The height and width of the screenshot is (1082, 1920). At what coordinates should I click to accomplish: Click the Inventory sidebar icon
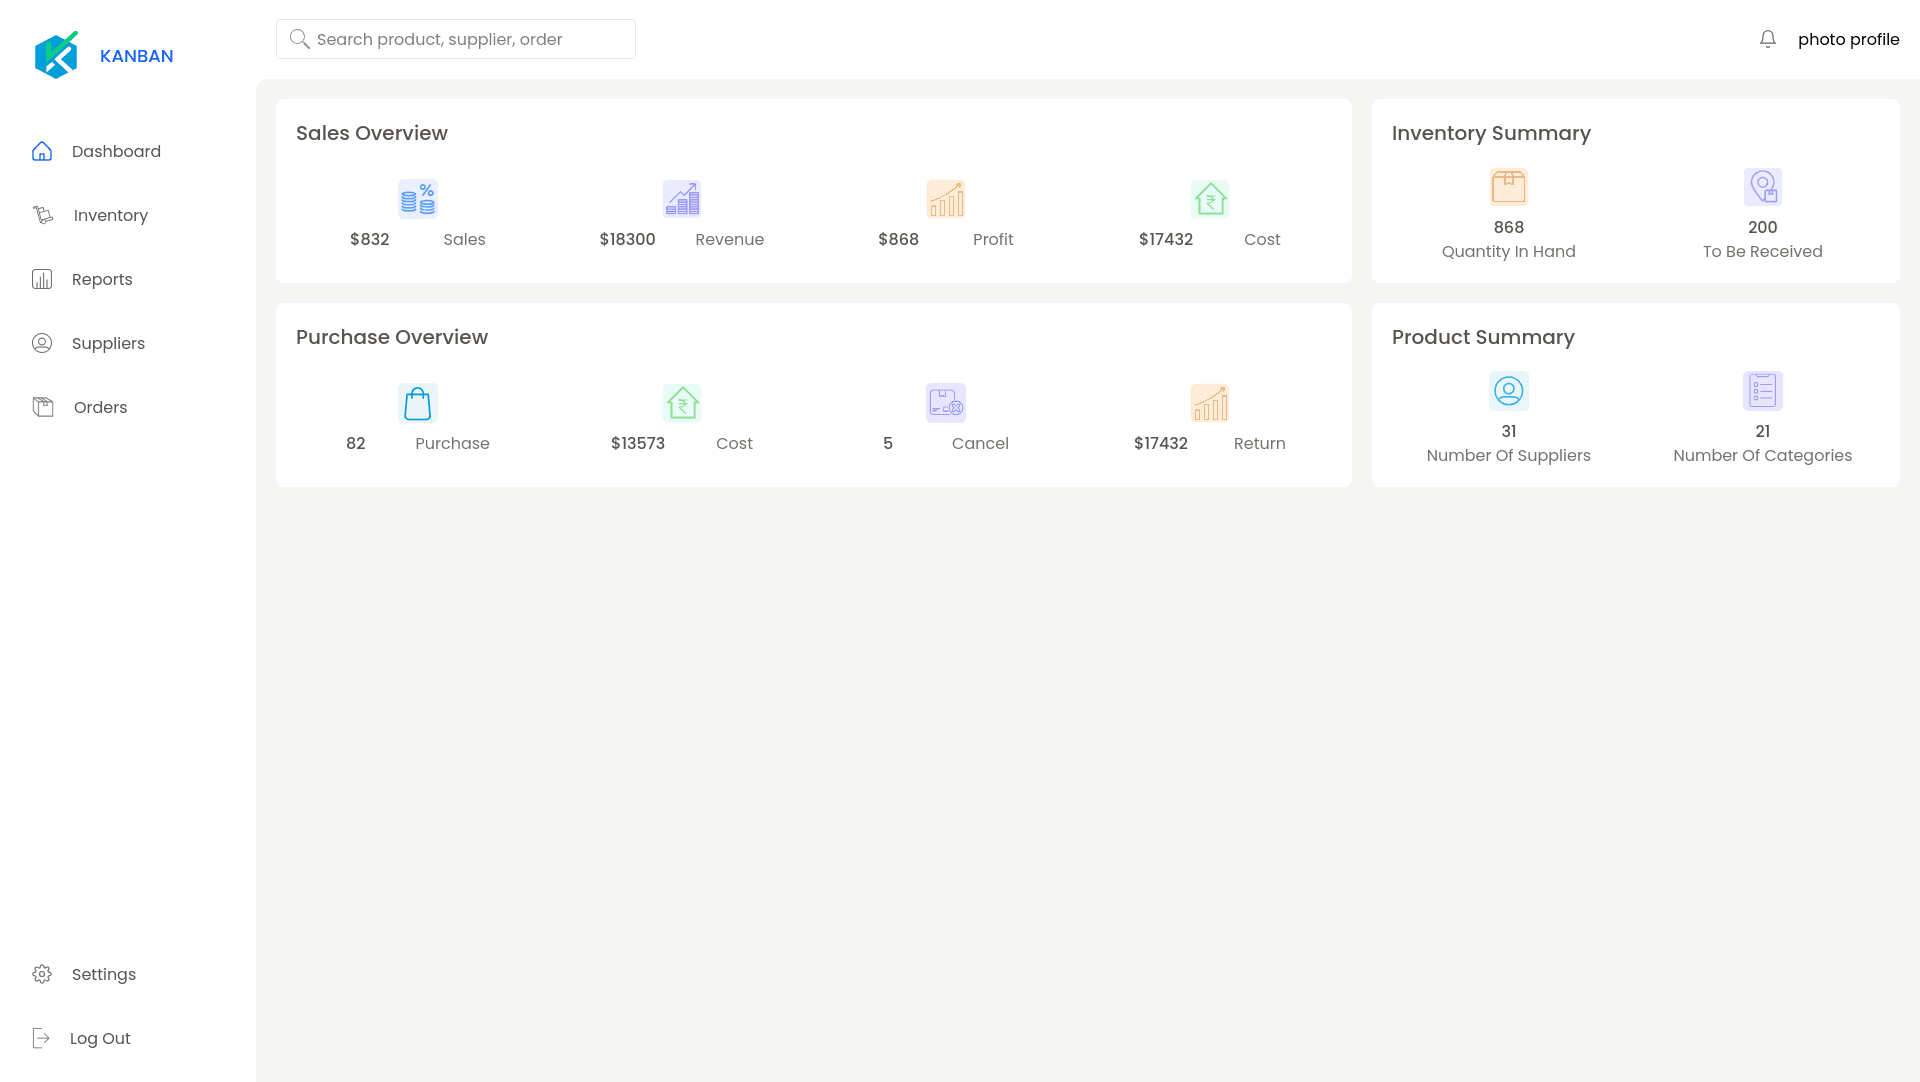[42, 215]
